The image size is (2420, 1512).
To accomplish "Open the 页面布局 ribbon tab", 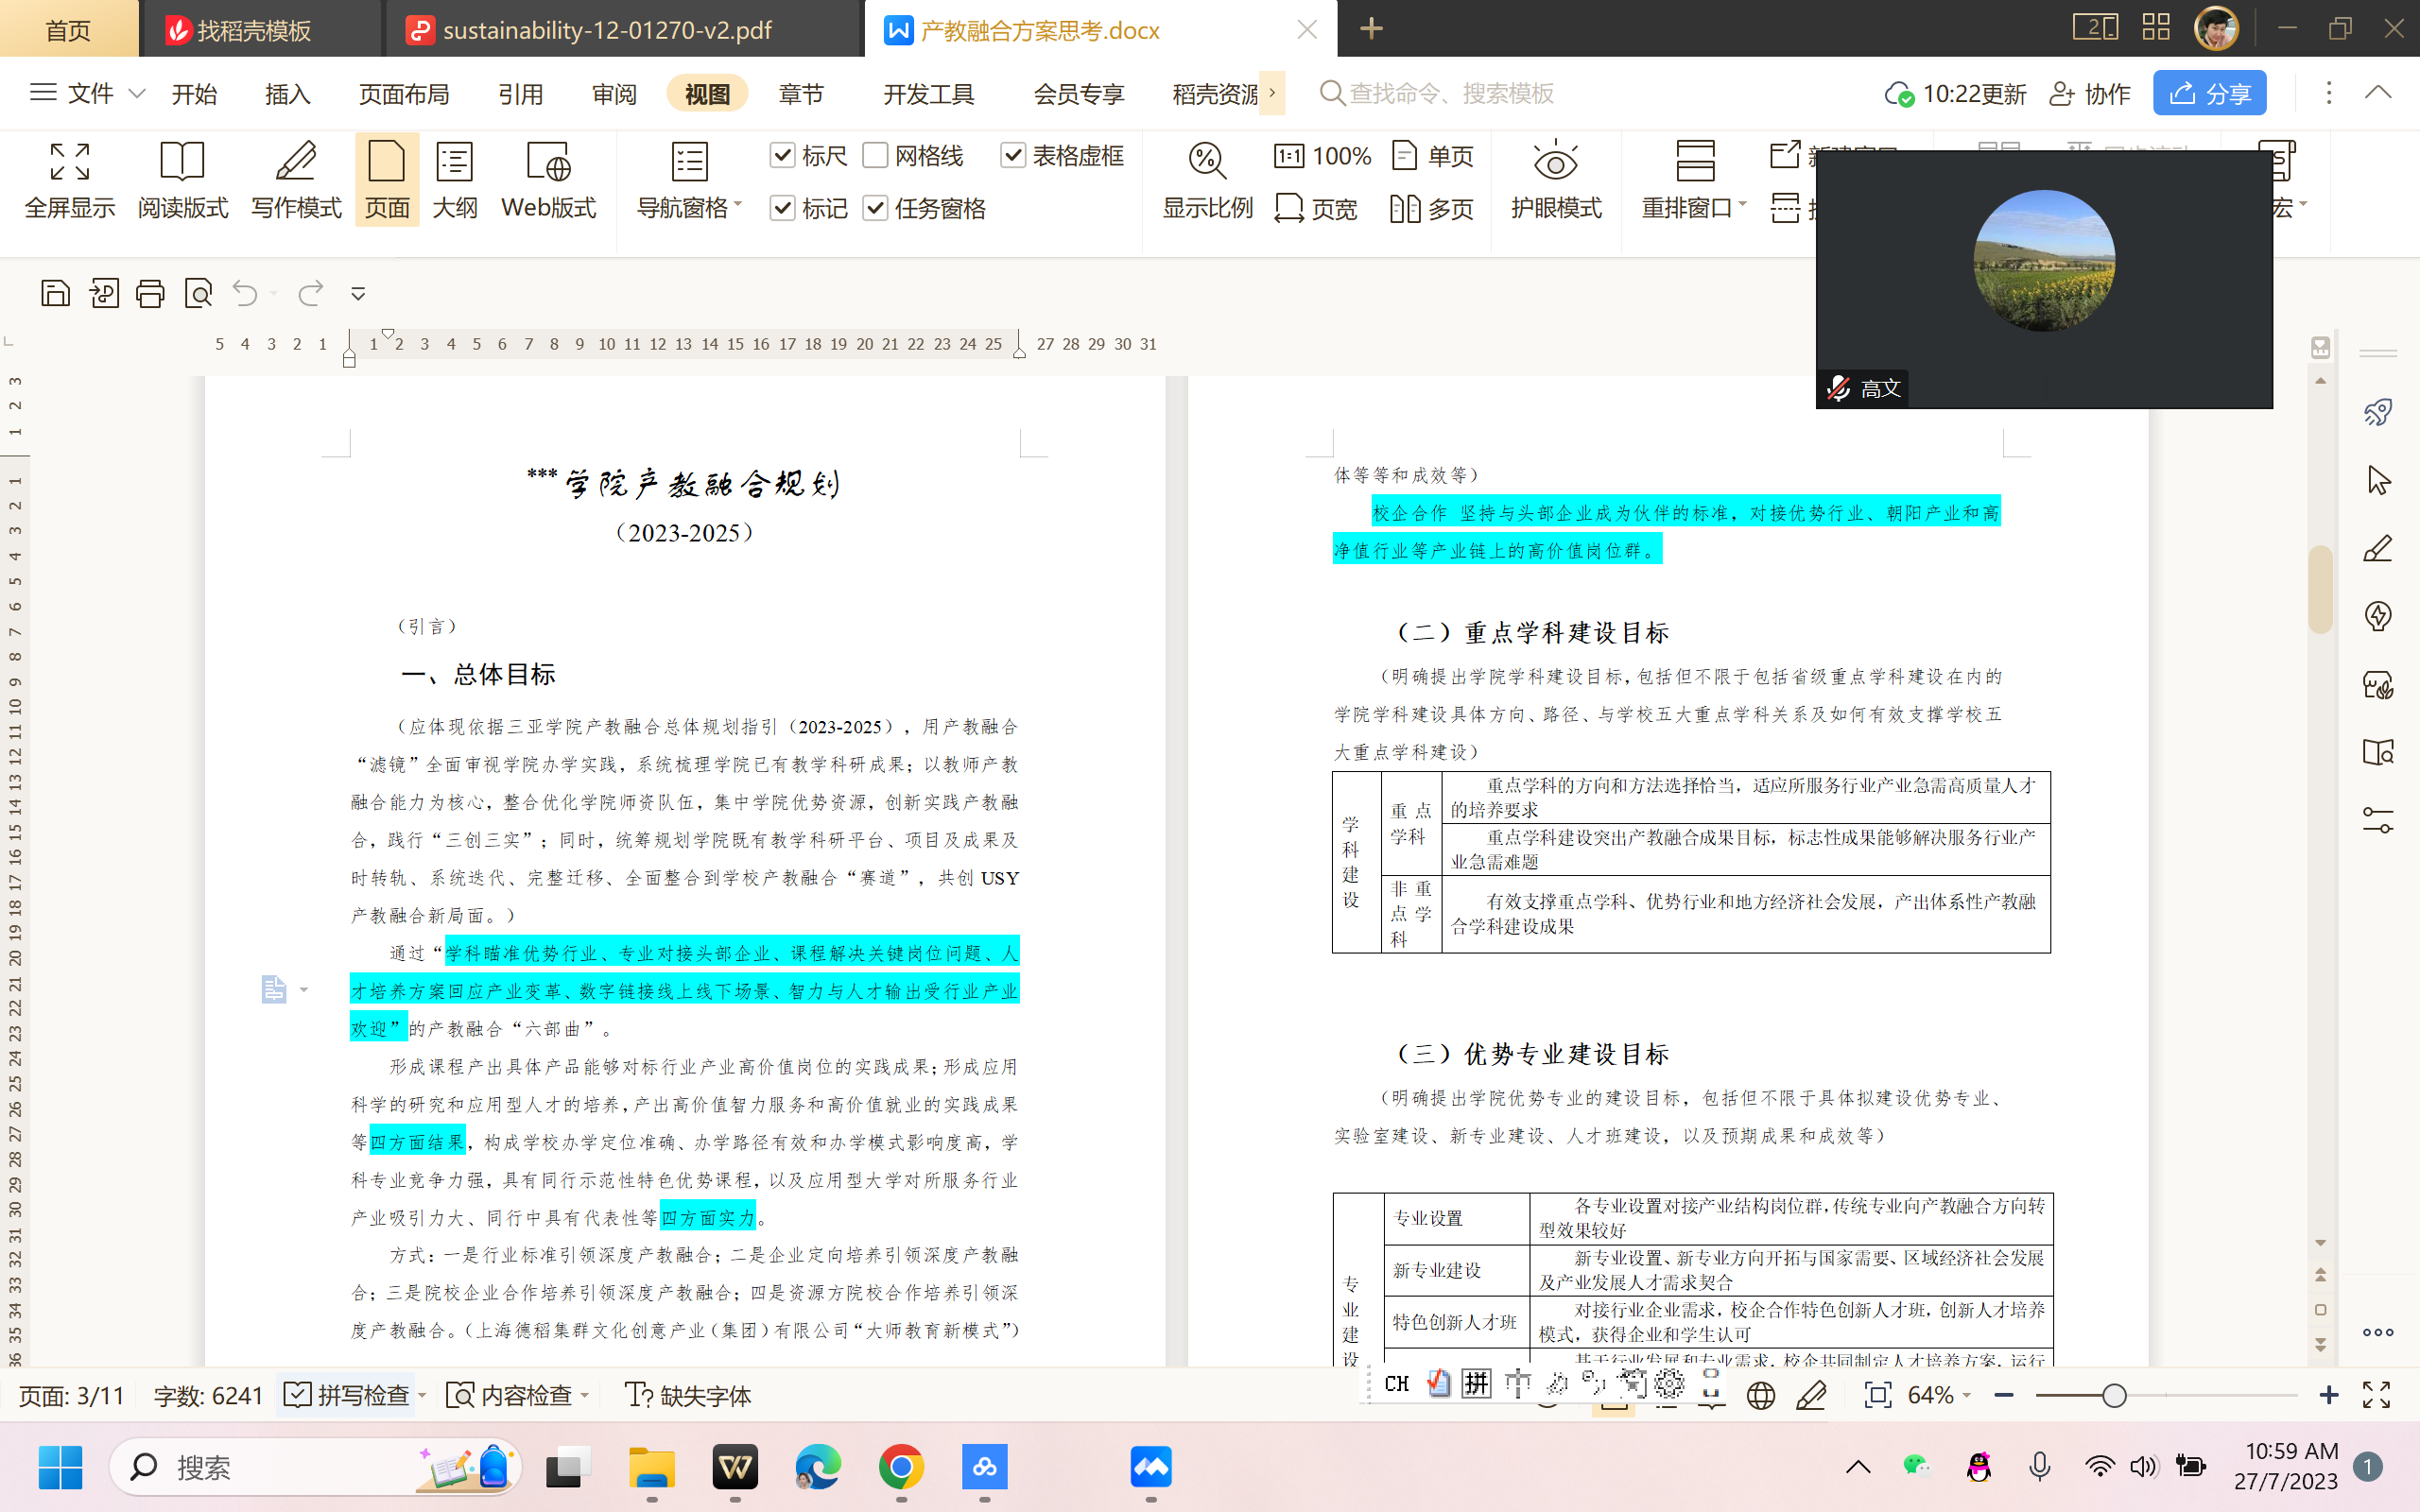I will coord(404,94).
